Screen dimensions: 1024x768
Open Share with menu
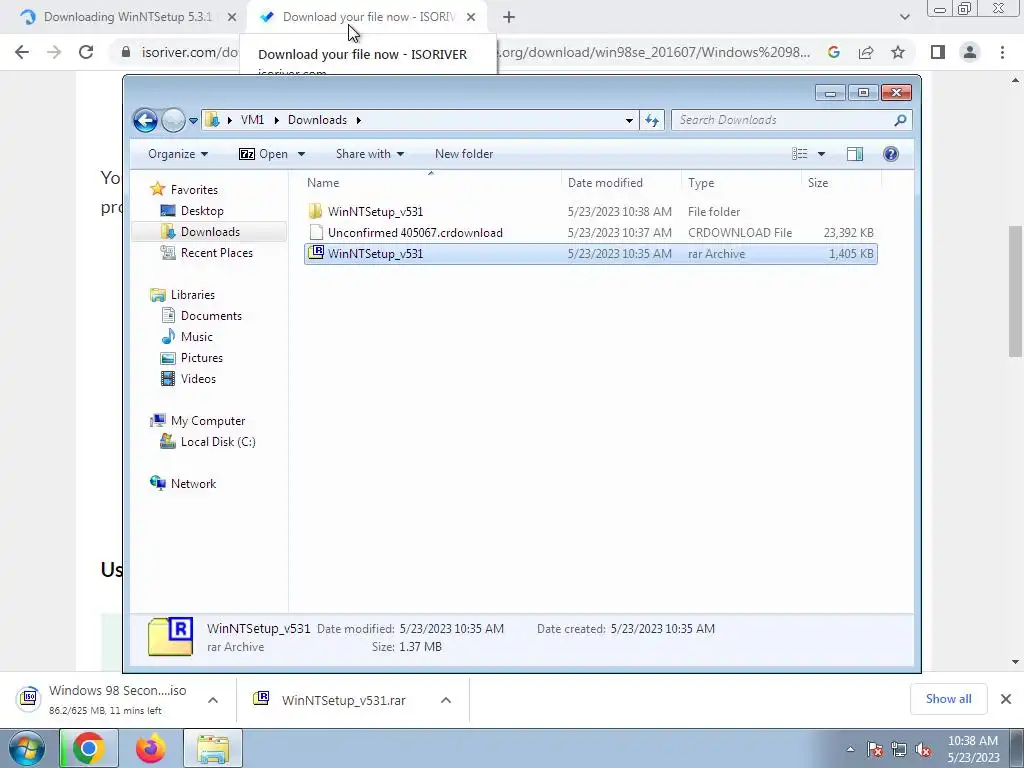(370, 154)
